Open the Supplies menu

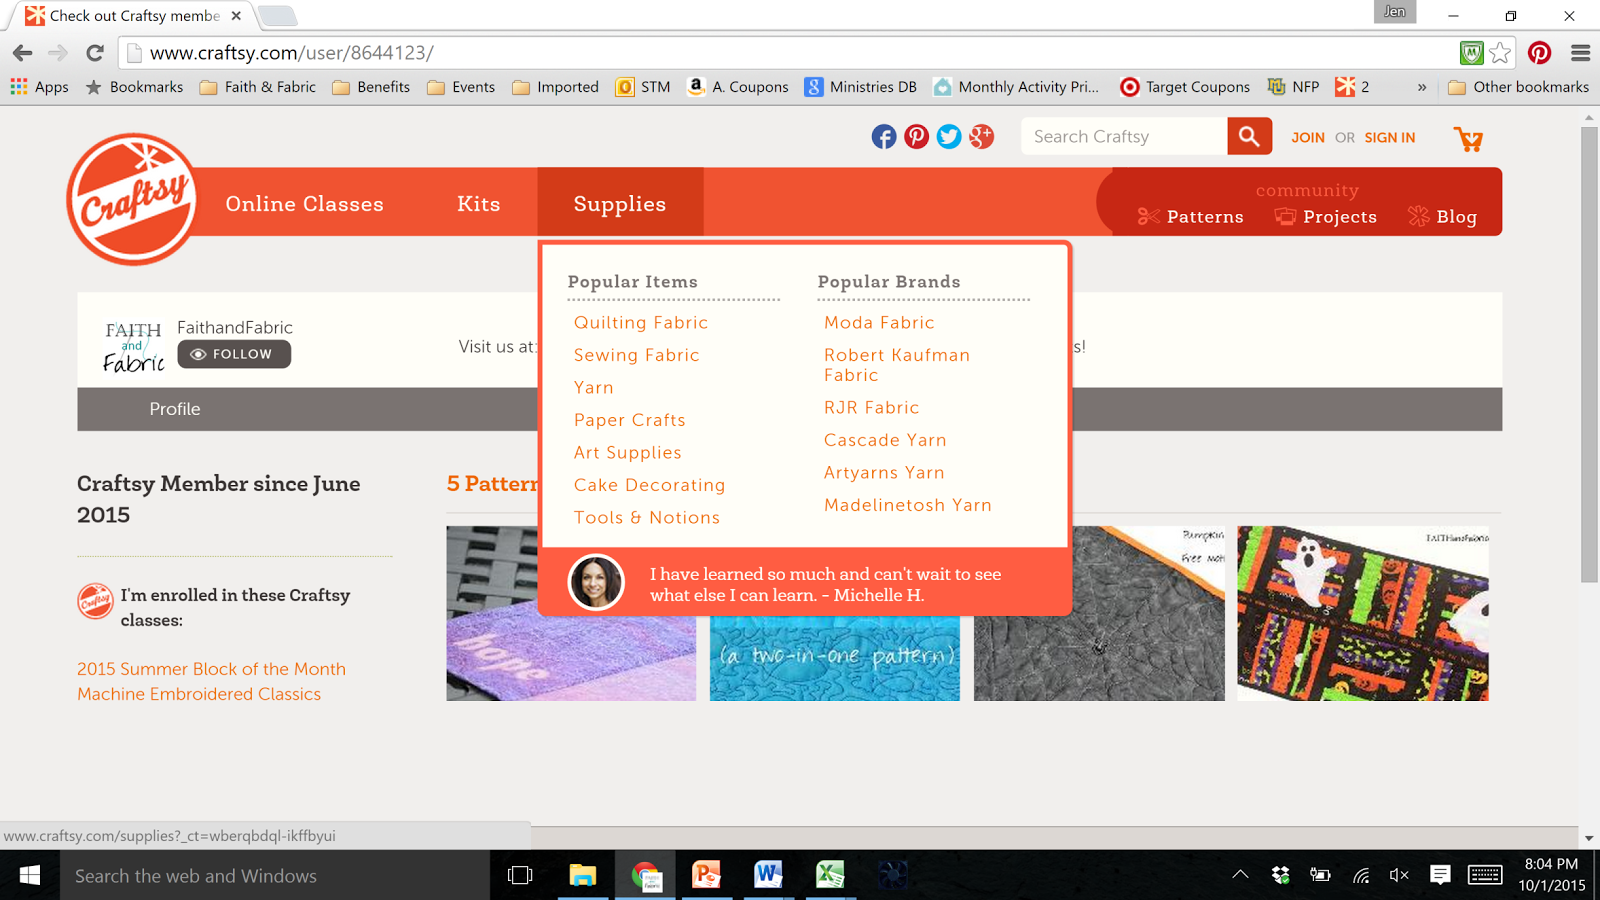620,203
